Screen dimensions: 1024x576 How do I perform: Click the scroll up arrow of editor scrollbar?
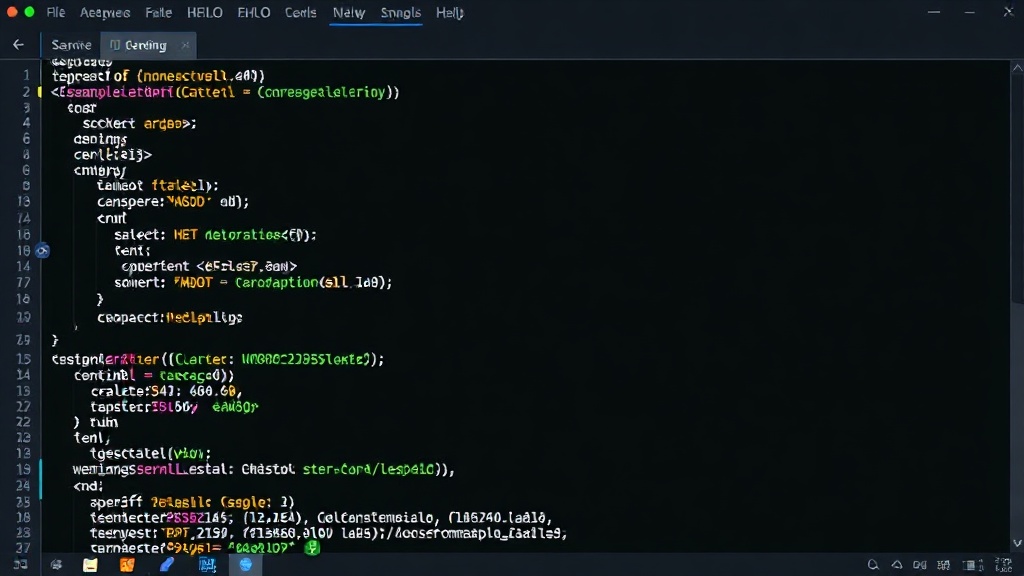tap(1017, 68)
